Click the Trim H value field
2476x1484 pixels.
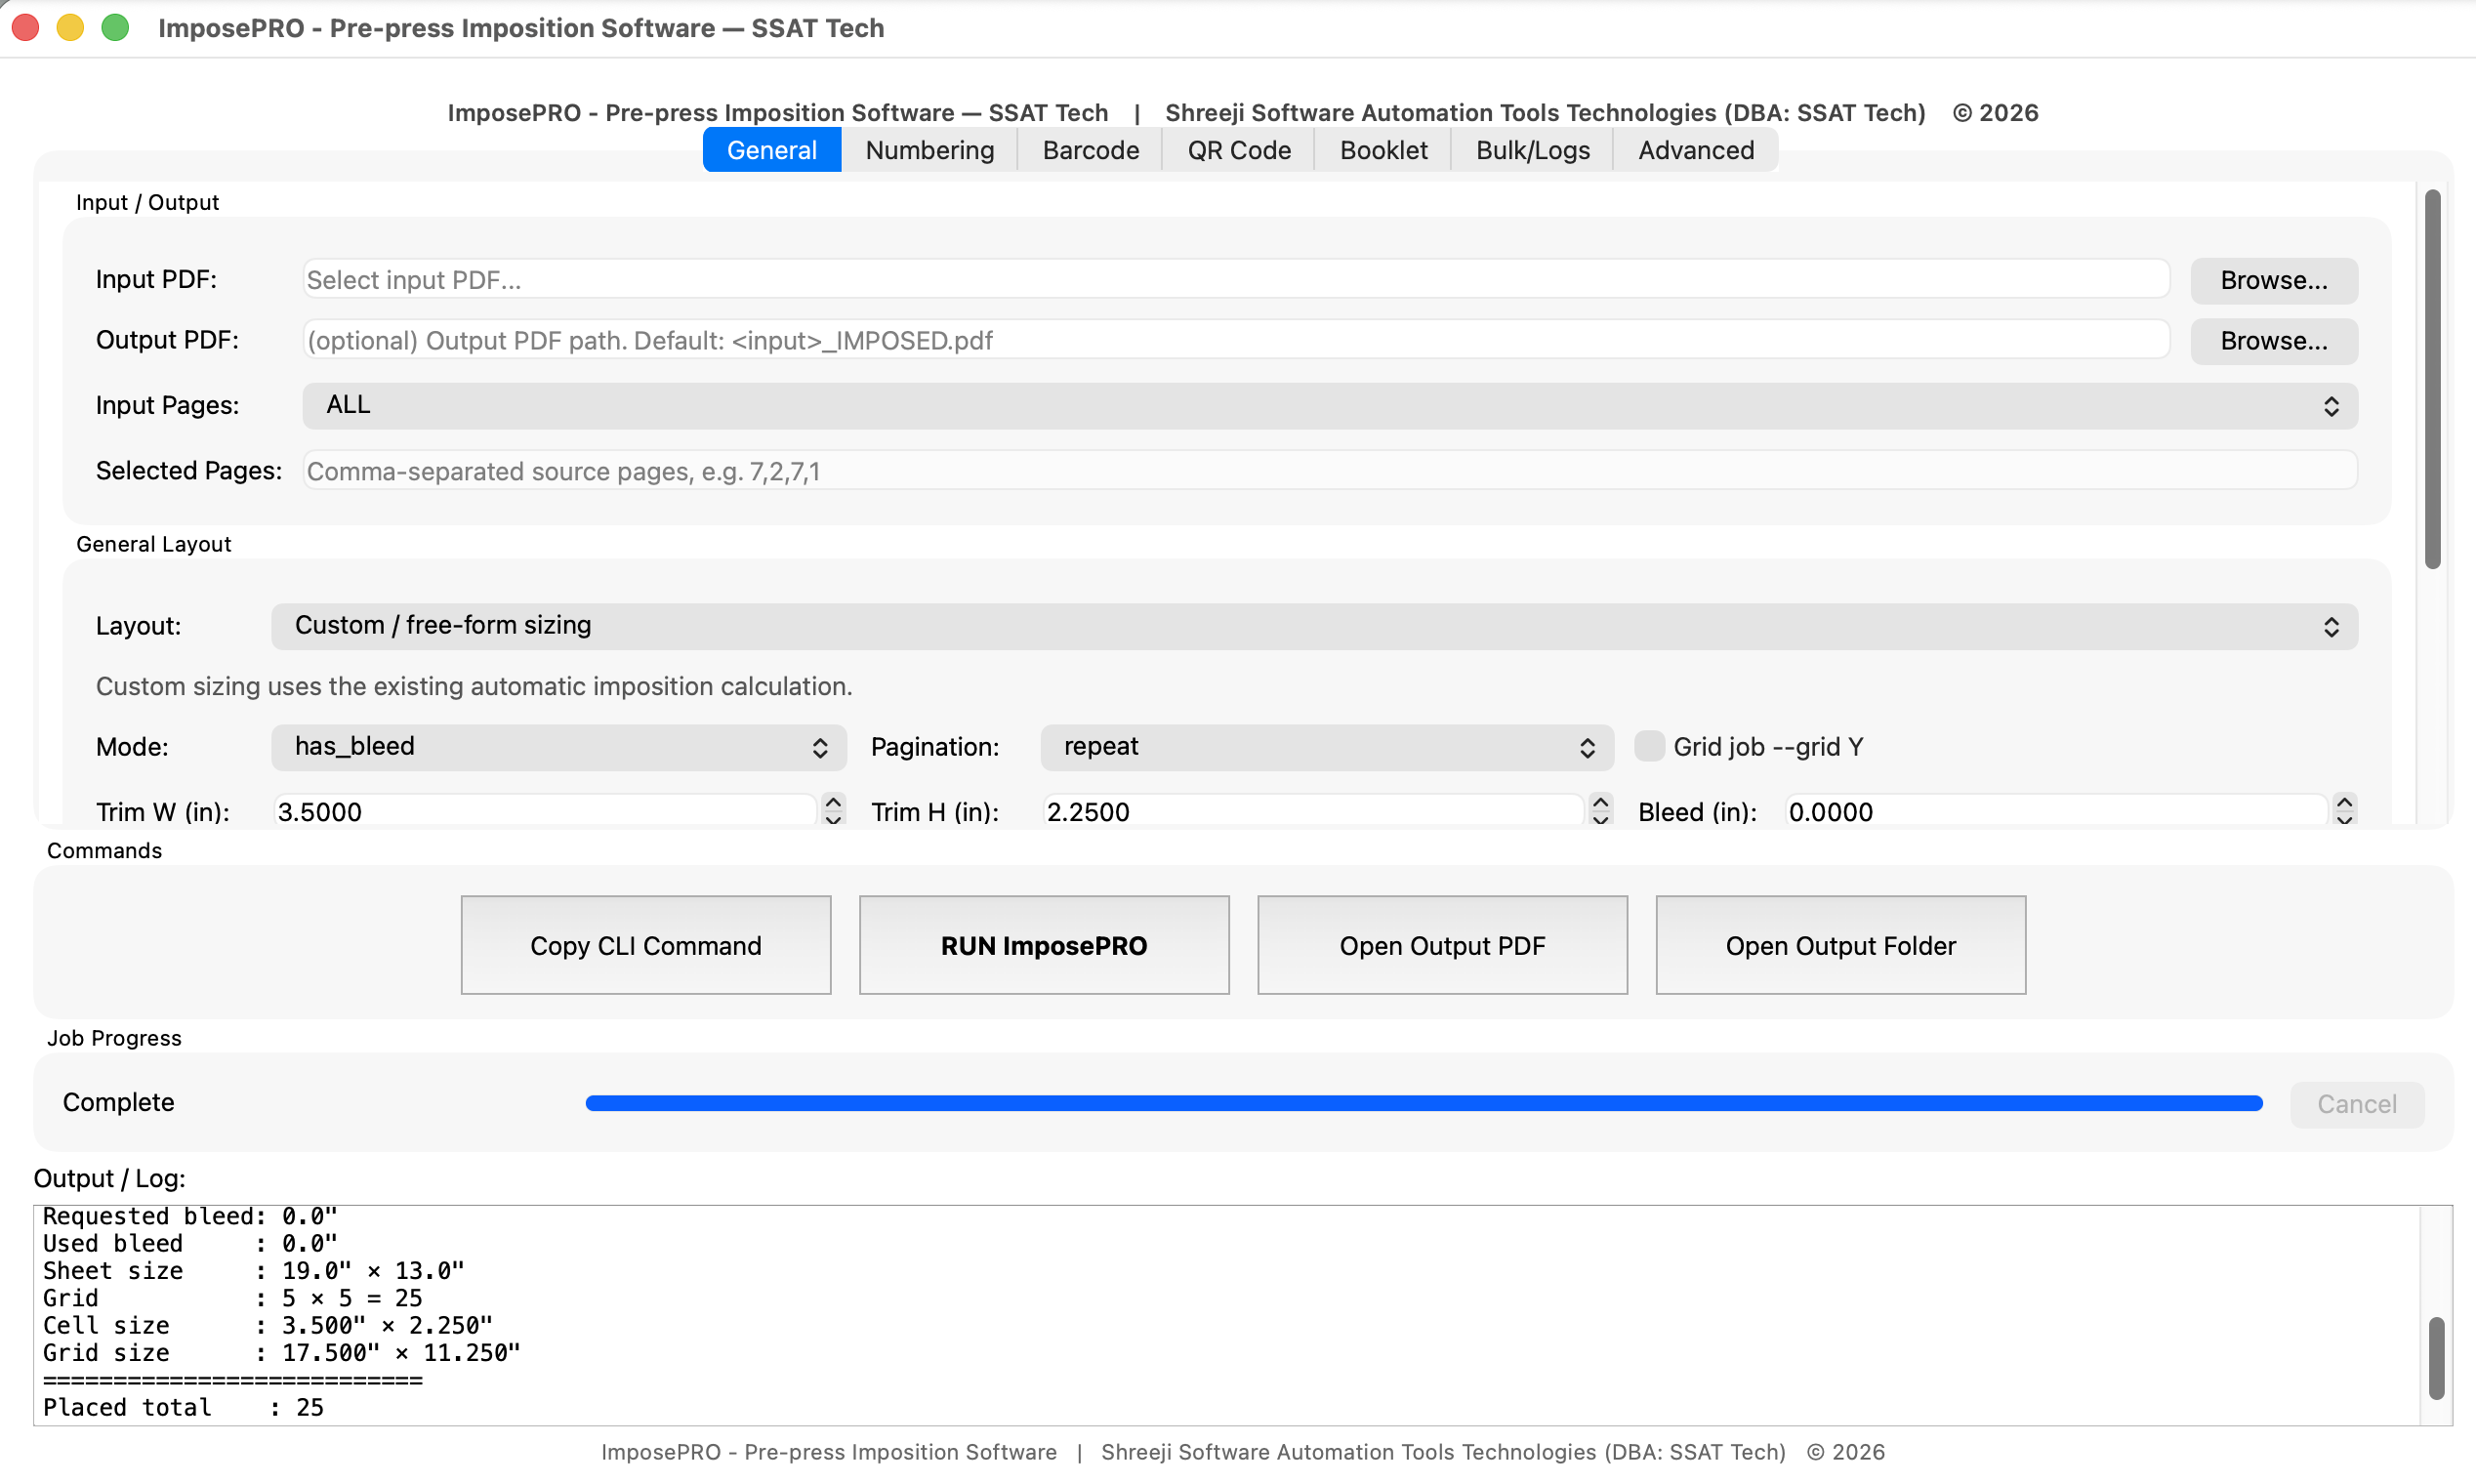tap(1313, 811)
